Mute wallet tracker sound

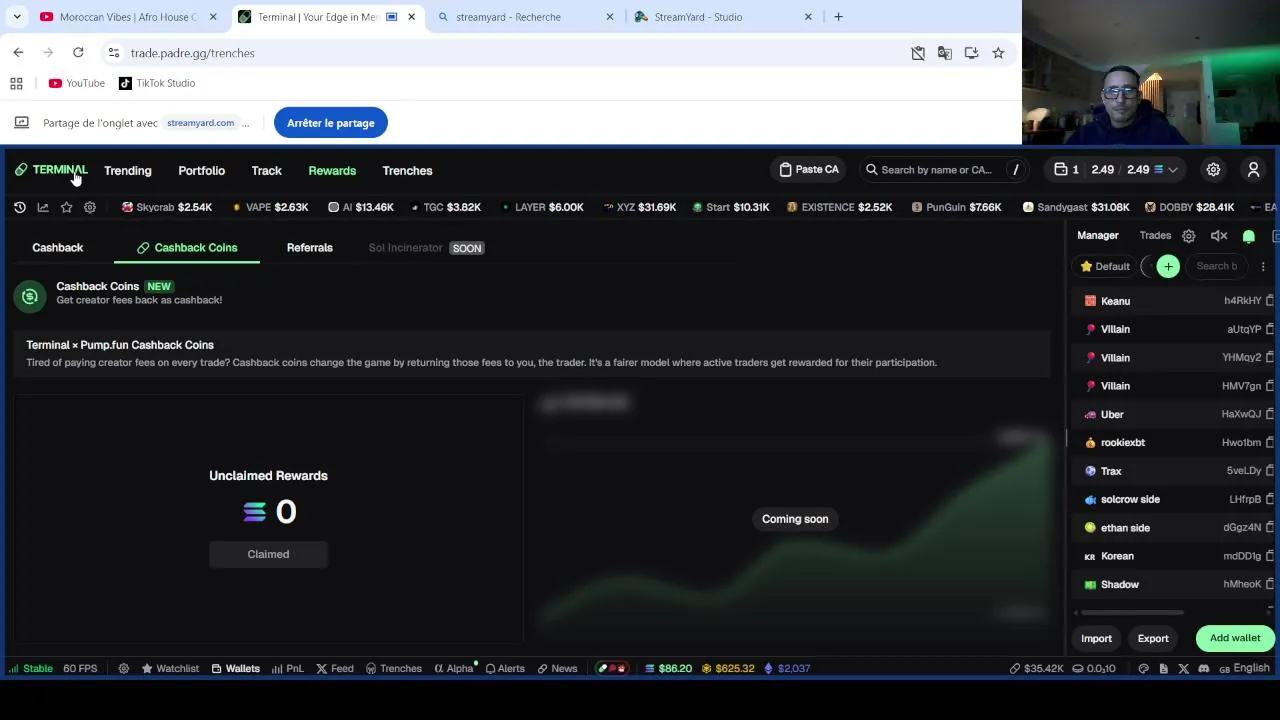point(1219,236)
